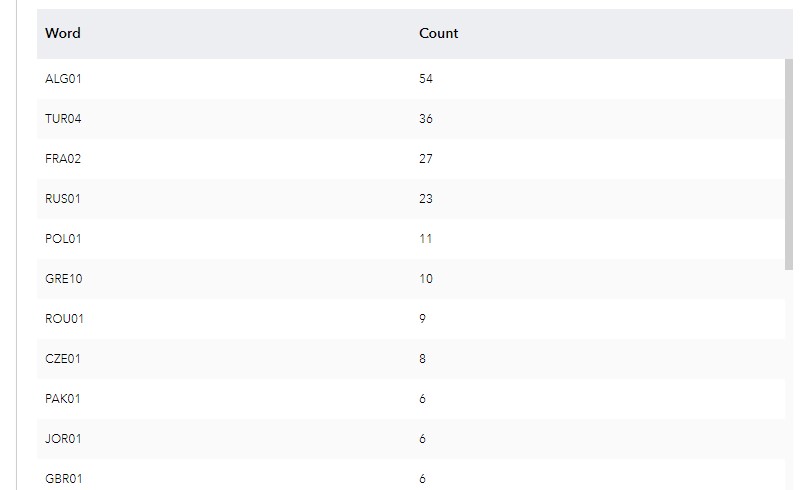
Task: Click count cell showing 27
Action: click(426, 159)
